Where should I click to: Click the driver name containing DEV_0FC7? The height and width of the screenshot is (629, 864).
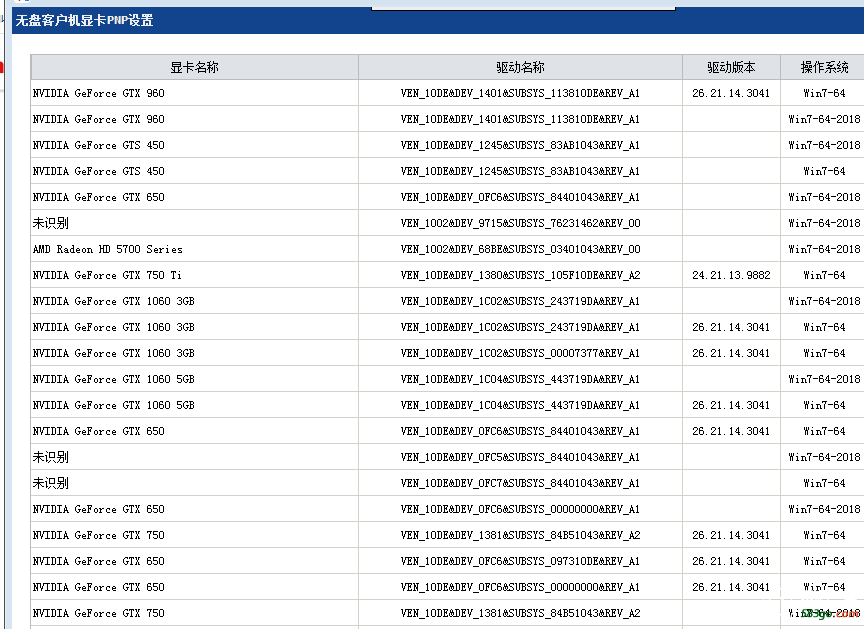(x=520, y=483)
